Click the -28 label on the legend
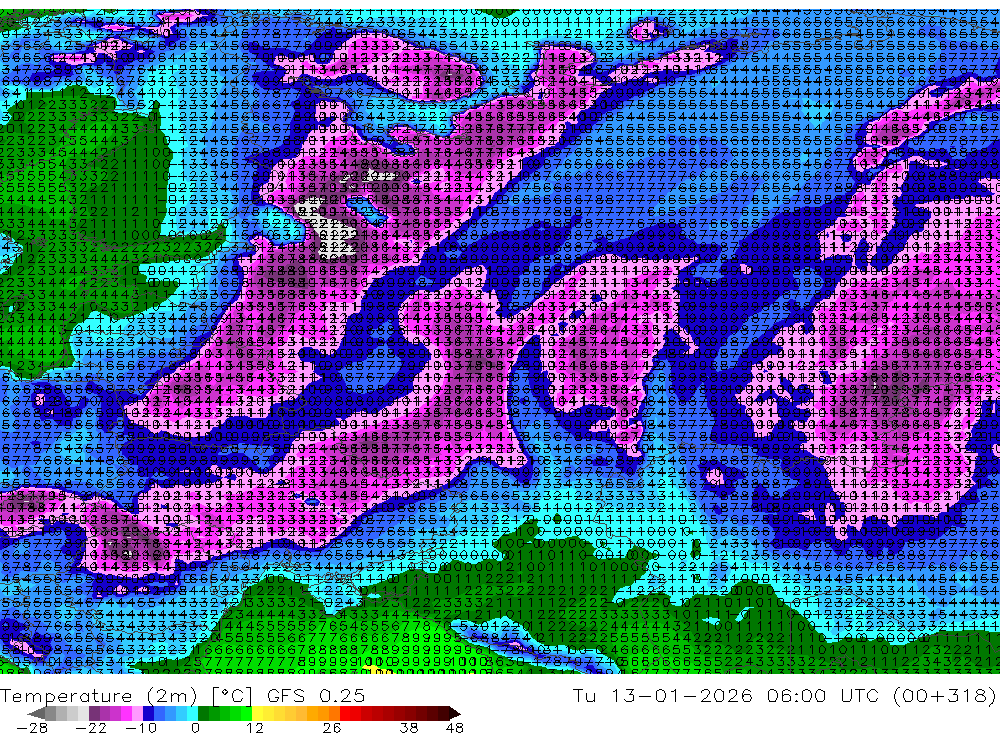1000x733 pixels. tap(32, 728)
